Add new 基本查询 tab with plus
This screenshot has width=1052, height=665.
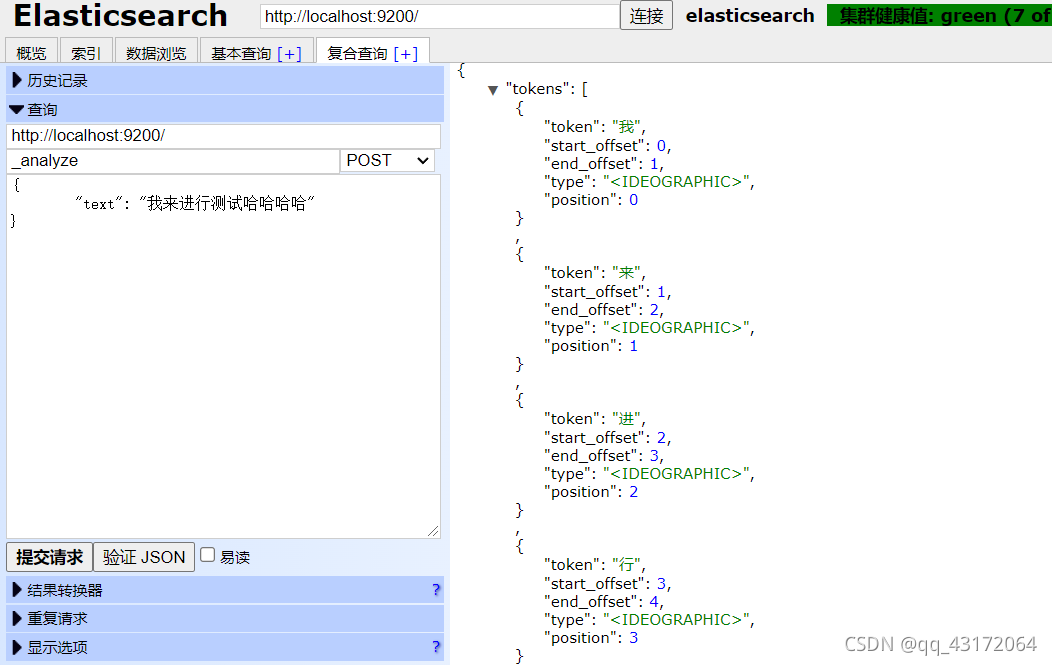289,54
